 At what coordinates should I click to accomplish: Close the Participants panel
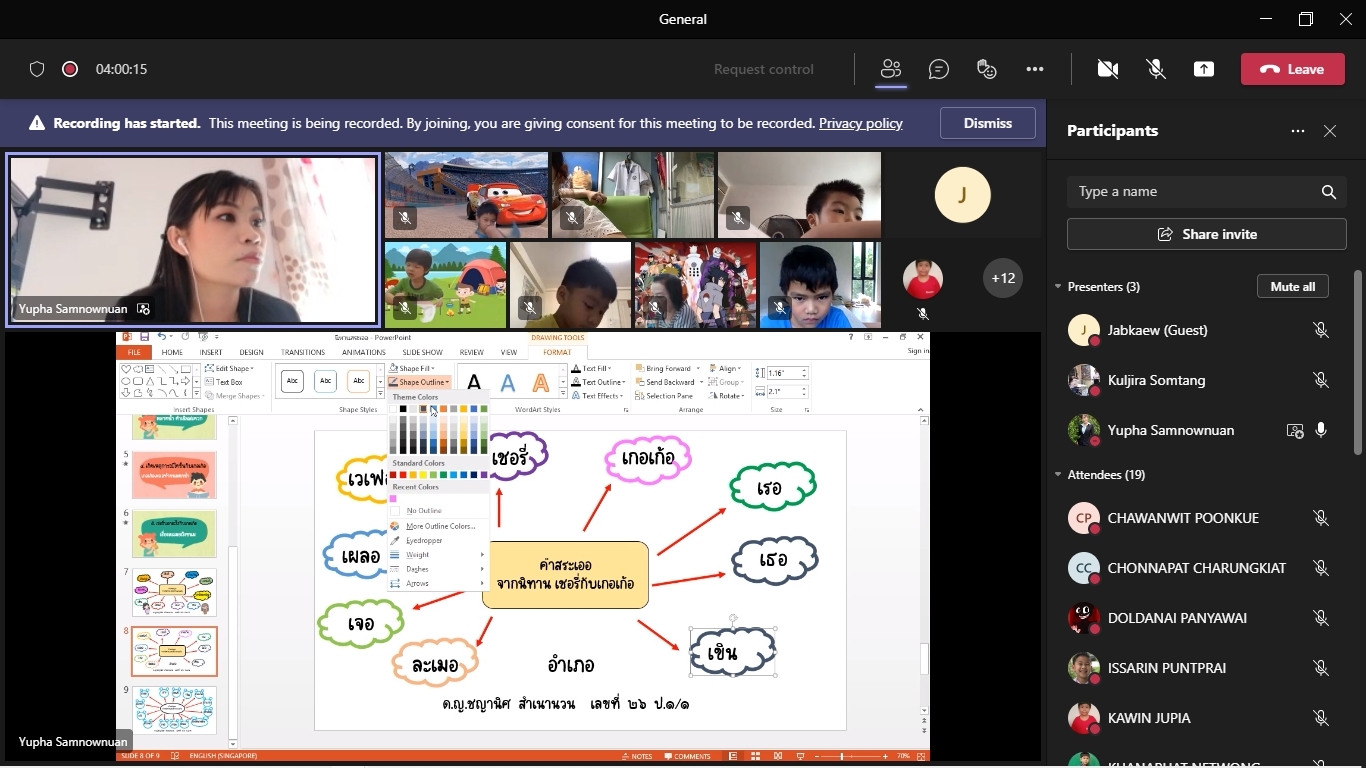point(1330,131)
